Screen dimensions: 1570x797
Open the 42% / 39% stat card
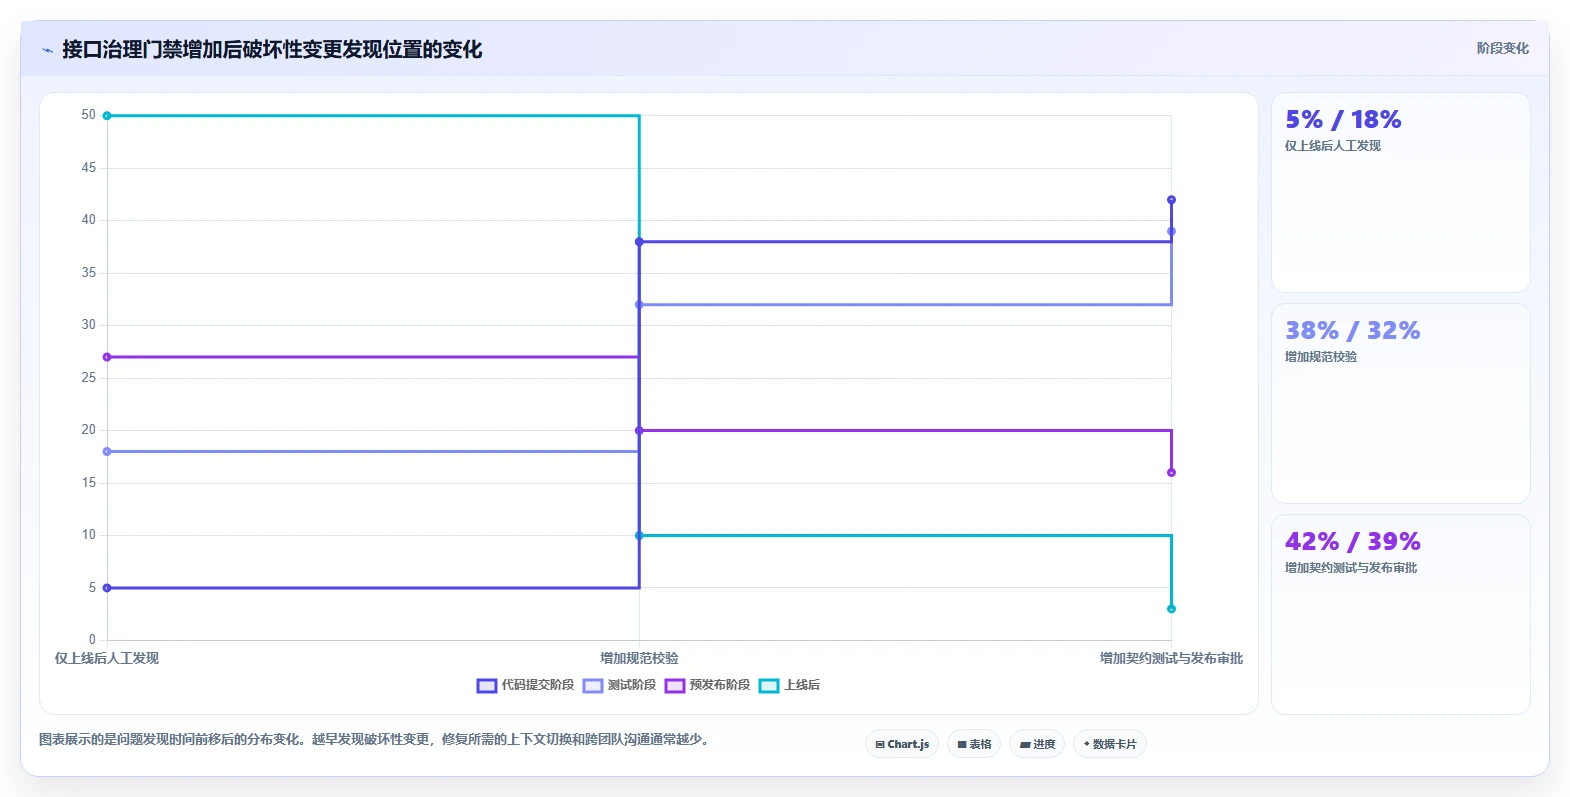pyautogui.click(x=1400, y=615)
